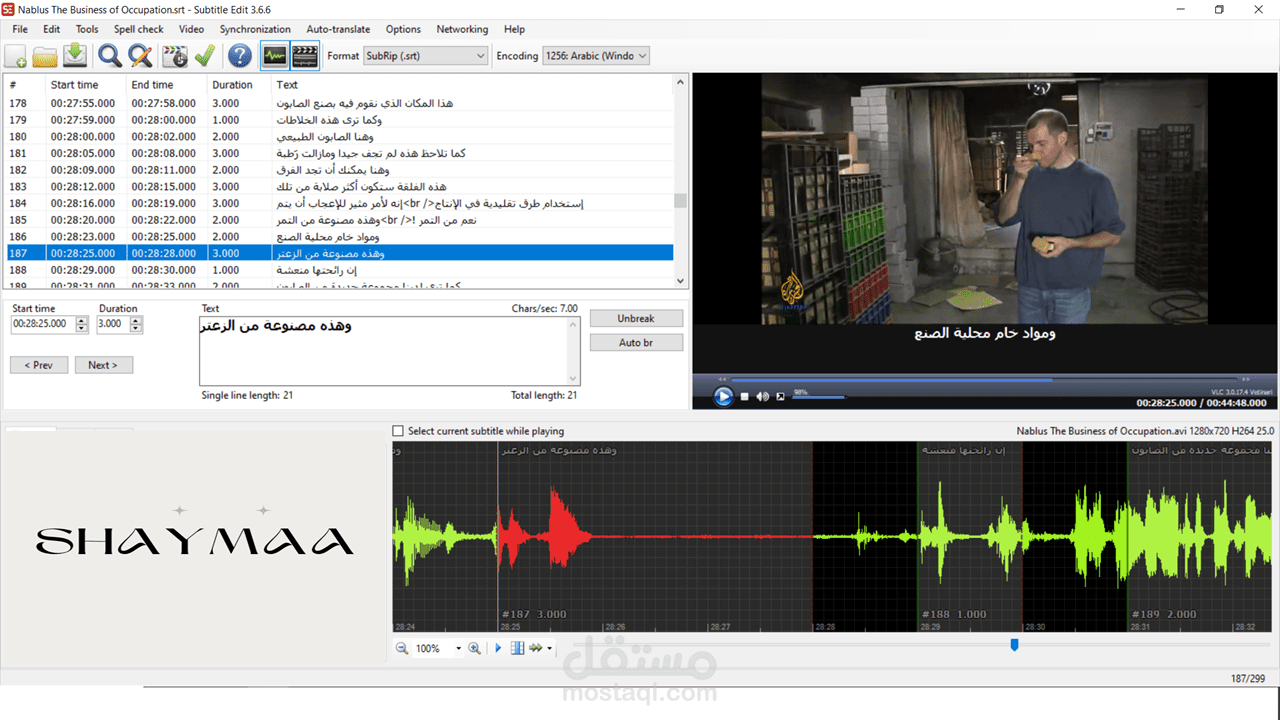This screenshot has height=720, width=1280.
Task: Click the Open subtitle folder icon
Action: click(45, 56)
